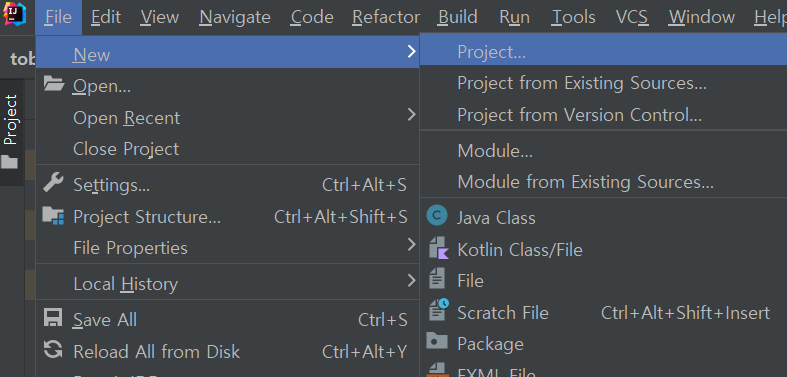Click the Java Class icon
This screenshot has height=377, width=787.
(437, 216)
